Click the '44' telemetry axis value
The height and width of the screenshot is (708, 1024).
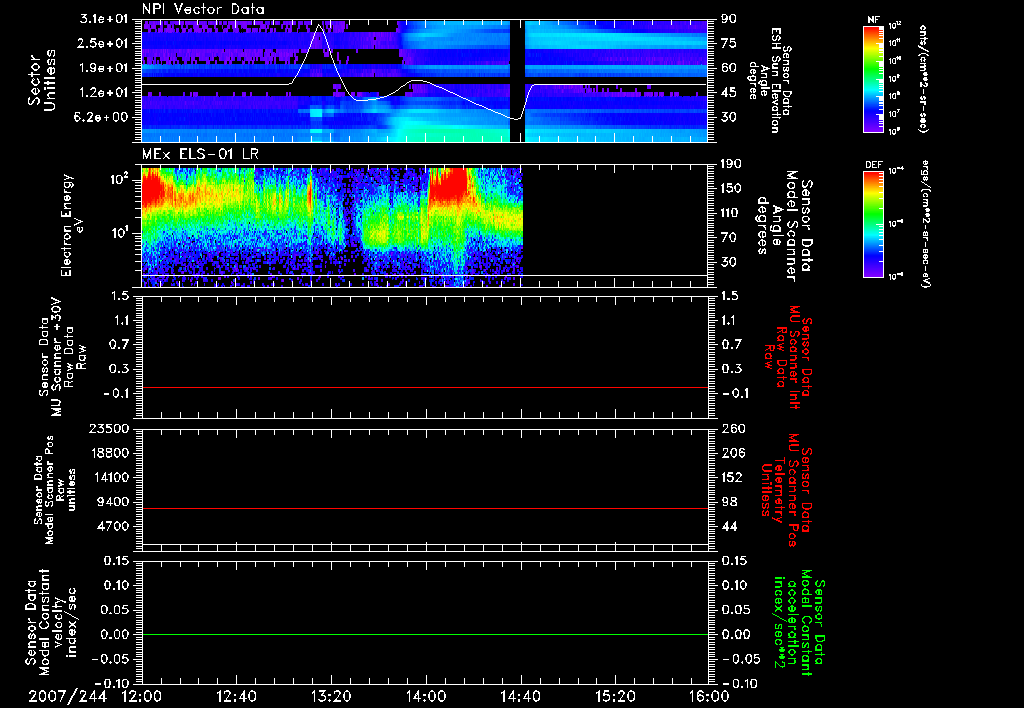click(729, 526)
